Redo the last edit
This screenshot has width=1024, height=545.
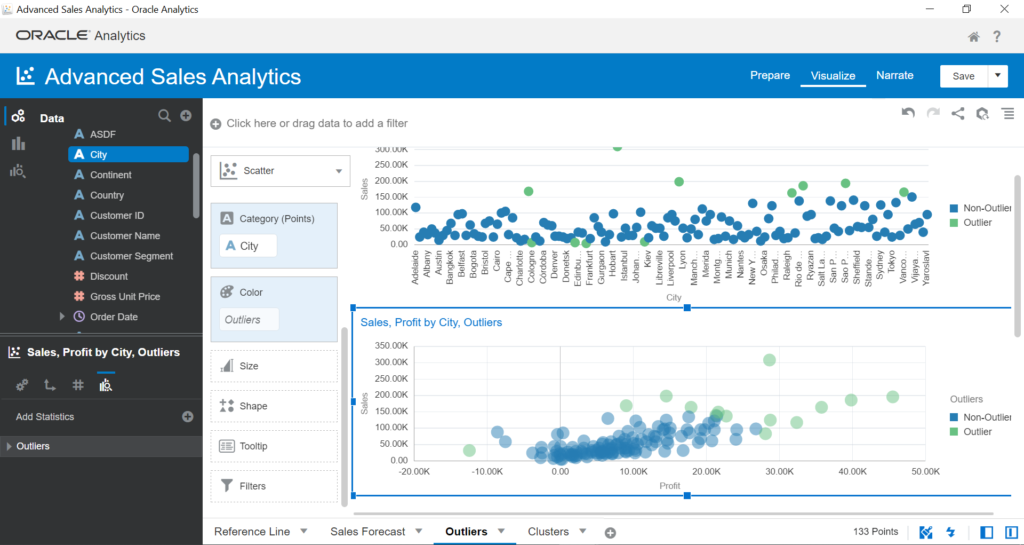[x=933, y=113]
